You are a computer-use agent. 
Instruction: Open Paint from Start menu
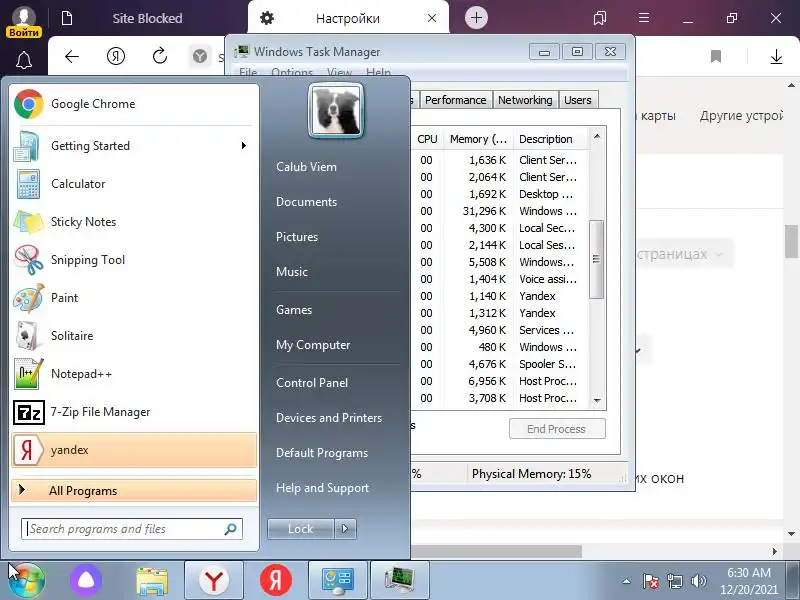coord(133,298)
